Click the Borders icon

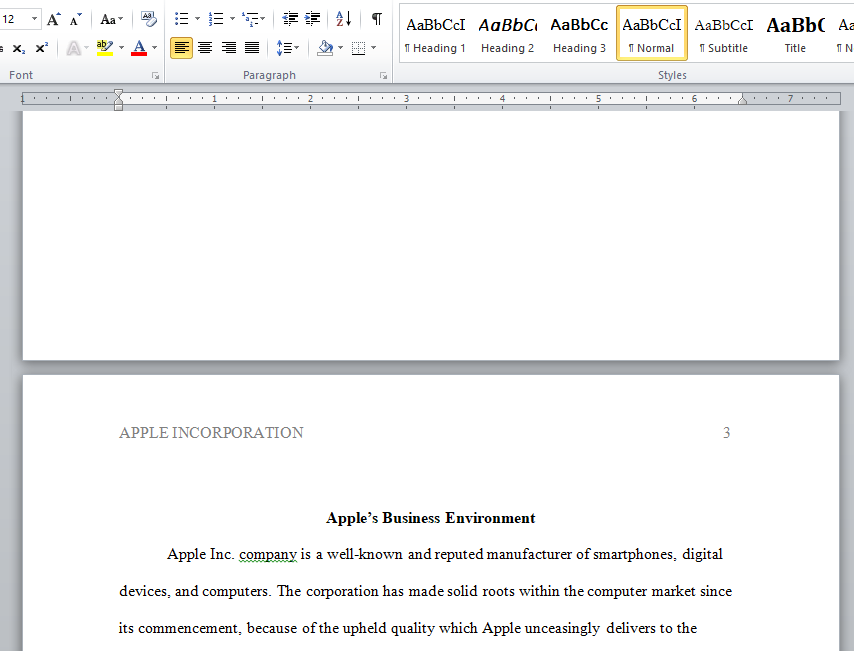pyautogui.click(x=358, y=48)
